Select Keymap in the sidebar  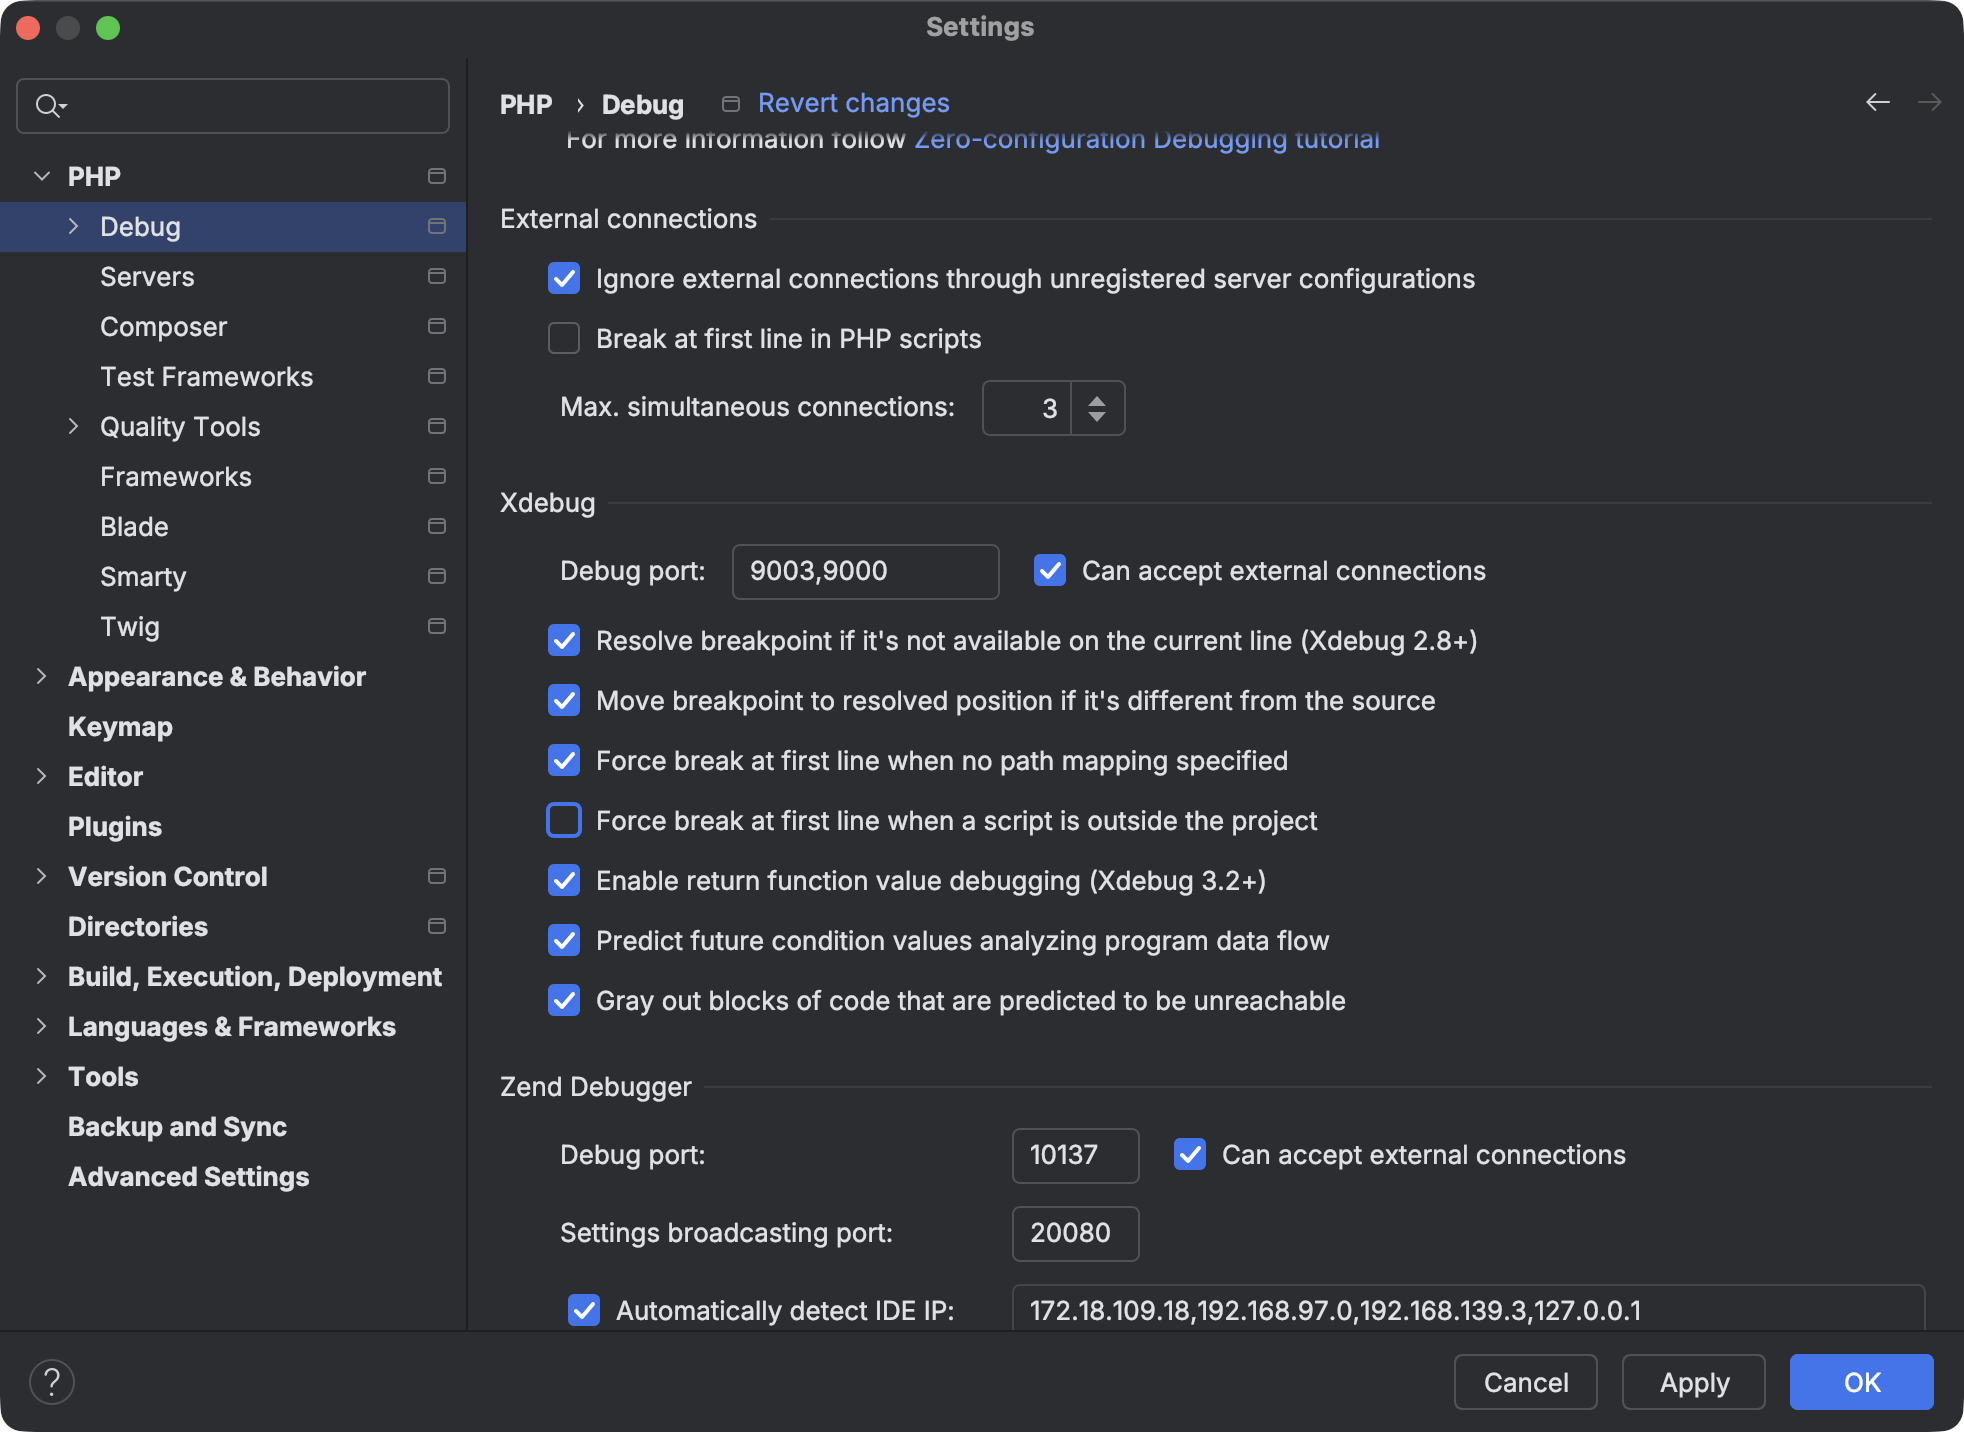pyautogui.click(x=120, y=726)
